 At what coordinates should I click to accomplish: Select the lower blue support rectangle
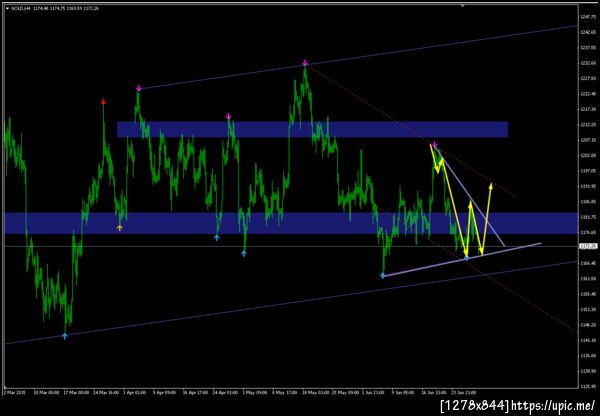291,223
